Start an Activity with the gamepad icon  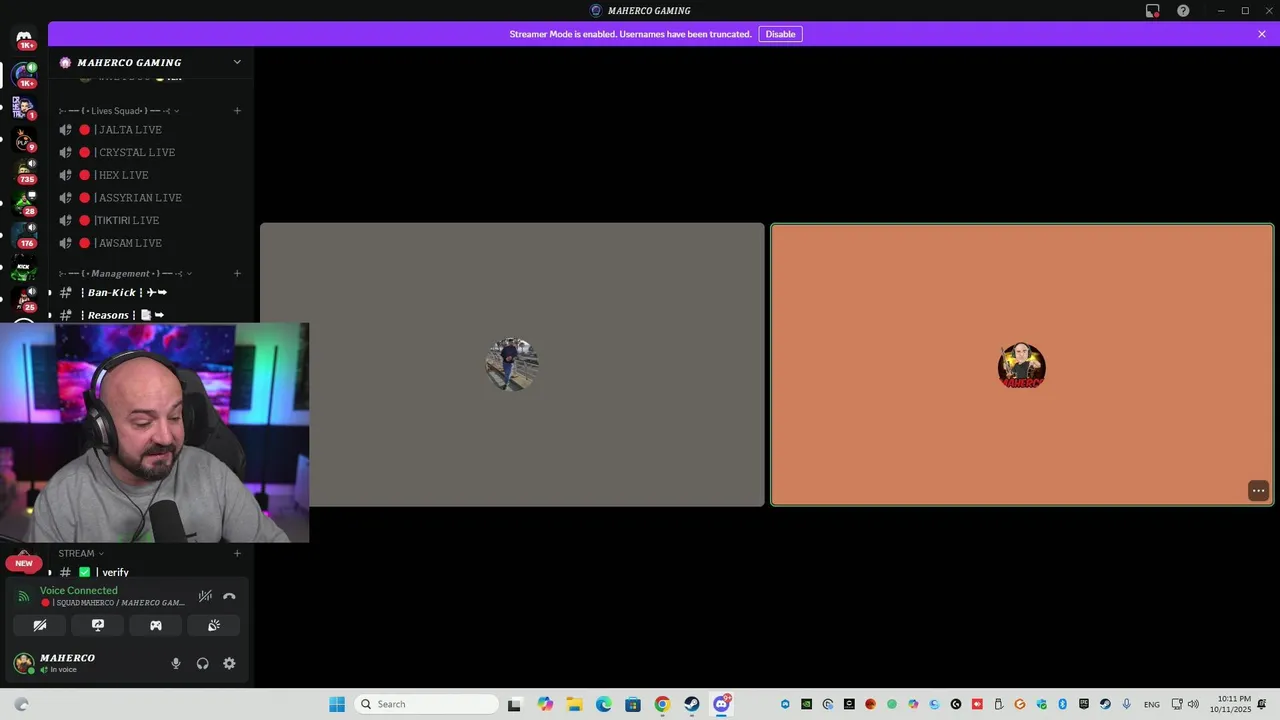pyautogui.click(x=156, y=625)
